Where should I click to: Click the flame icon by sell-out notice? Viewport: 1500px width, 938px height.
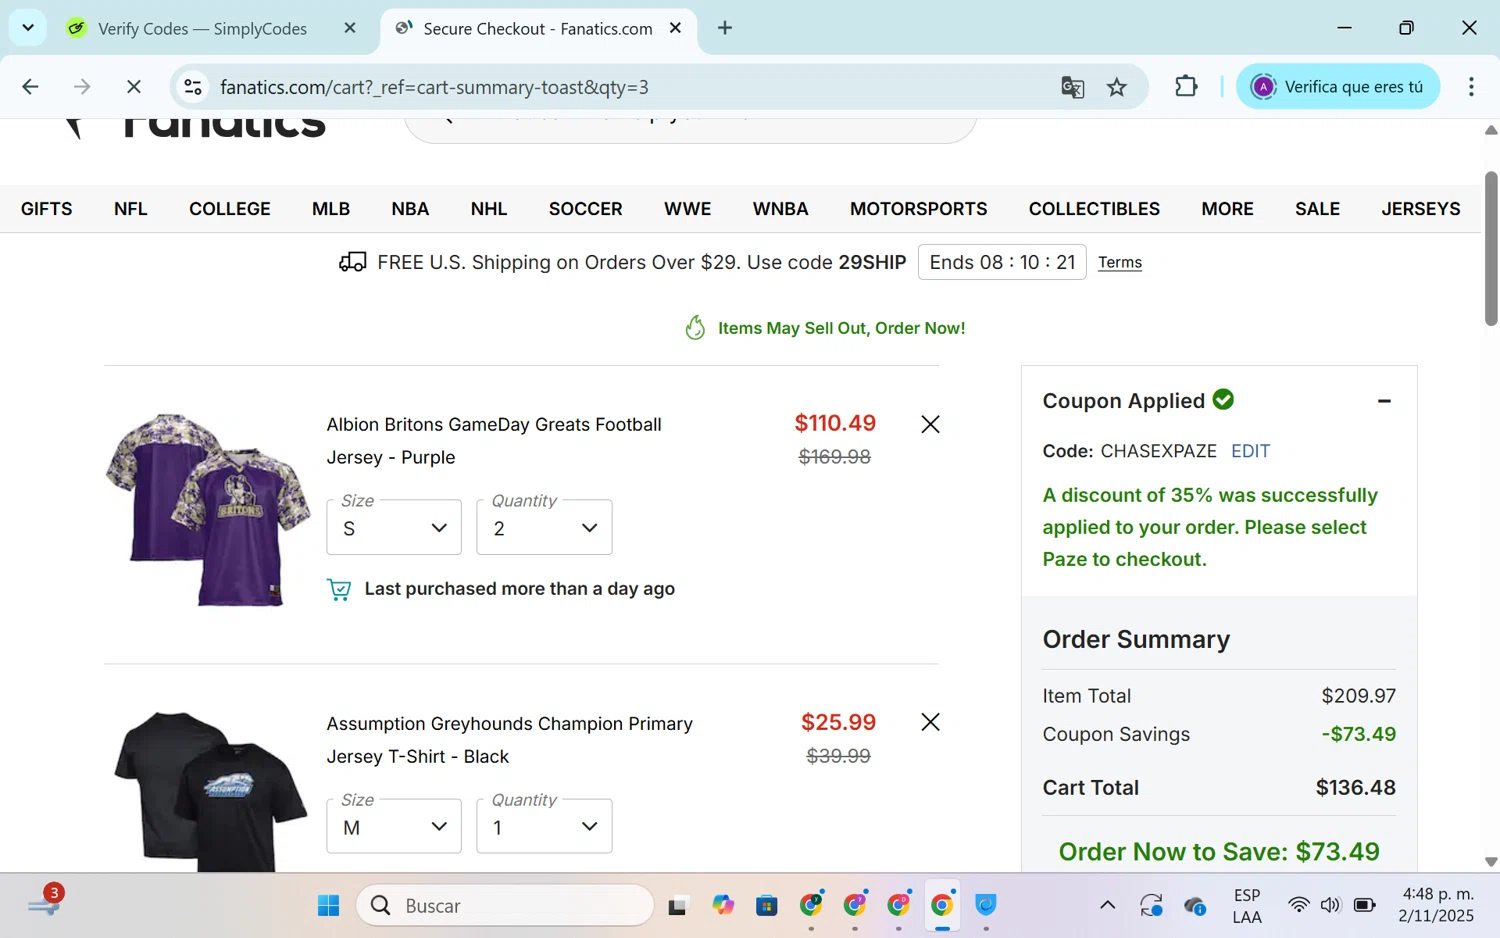pyautogui.click(x=695, y=328)
